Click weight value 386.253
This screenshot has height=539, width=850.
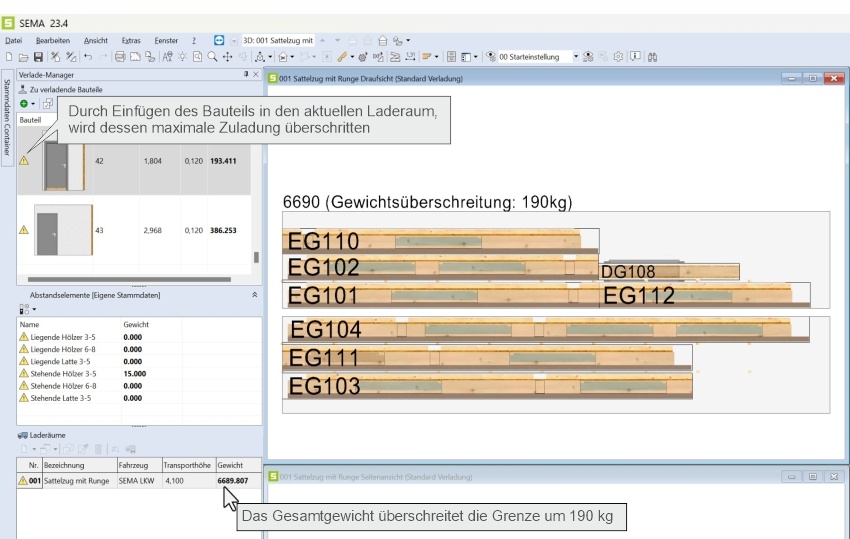(x=223, y=230)
